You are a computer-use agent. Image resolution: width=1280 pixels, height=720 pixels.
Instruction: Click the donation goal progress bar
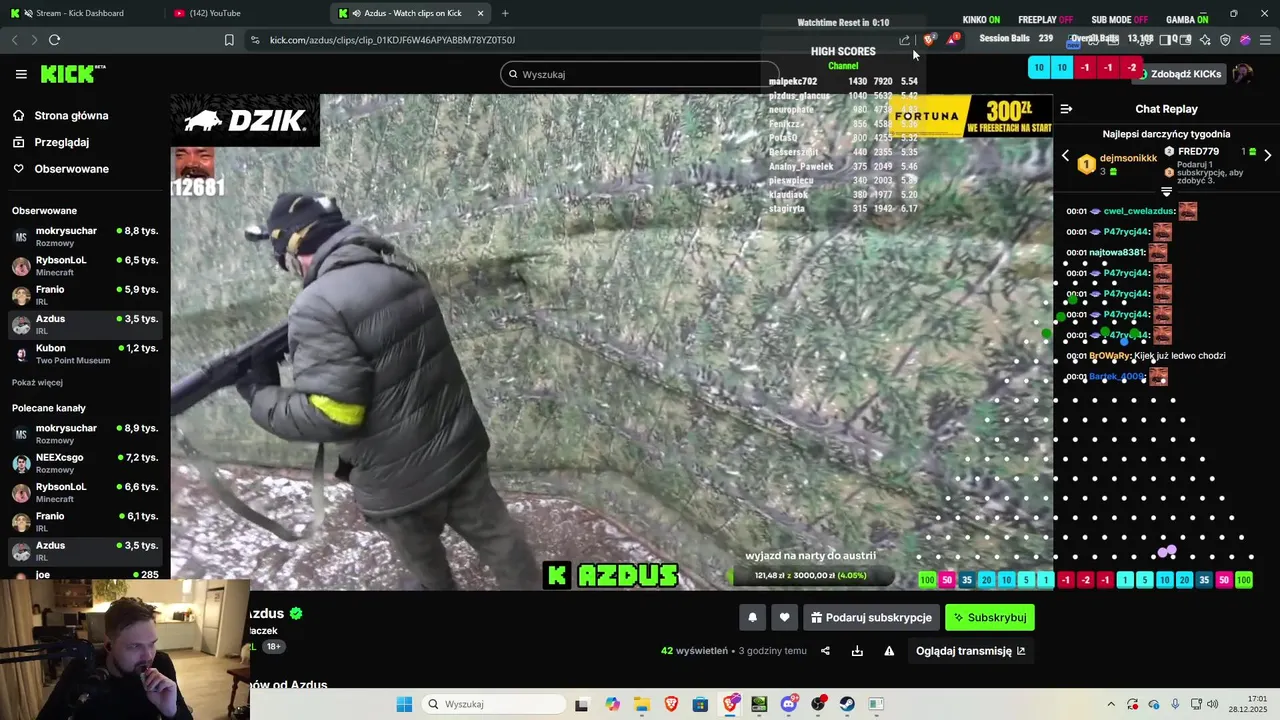[x=812, y=576]
